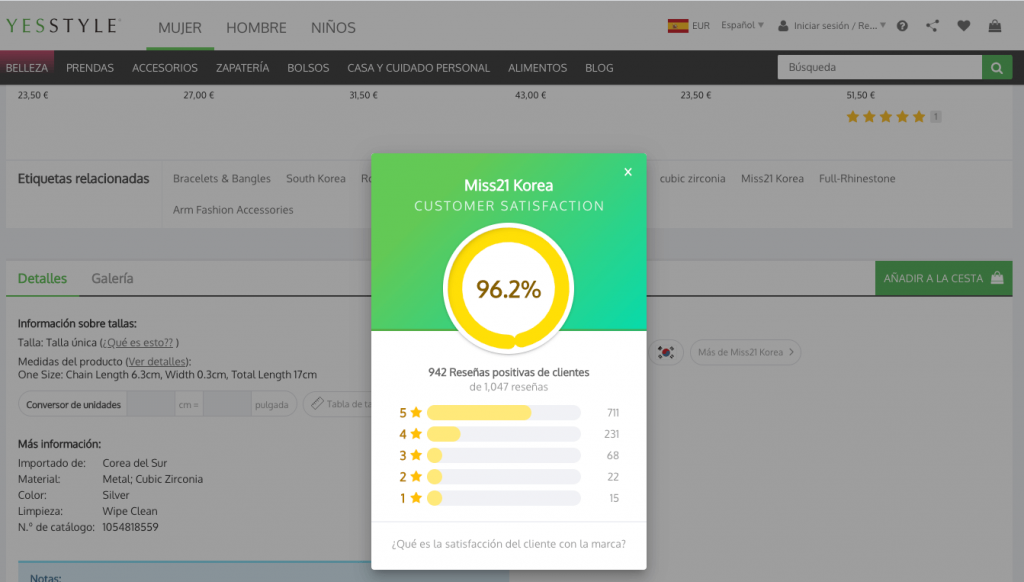
Task: Click the 5-star rating bar
Action: click(x=504, y=413)
